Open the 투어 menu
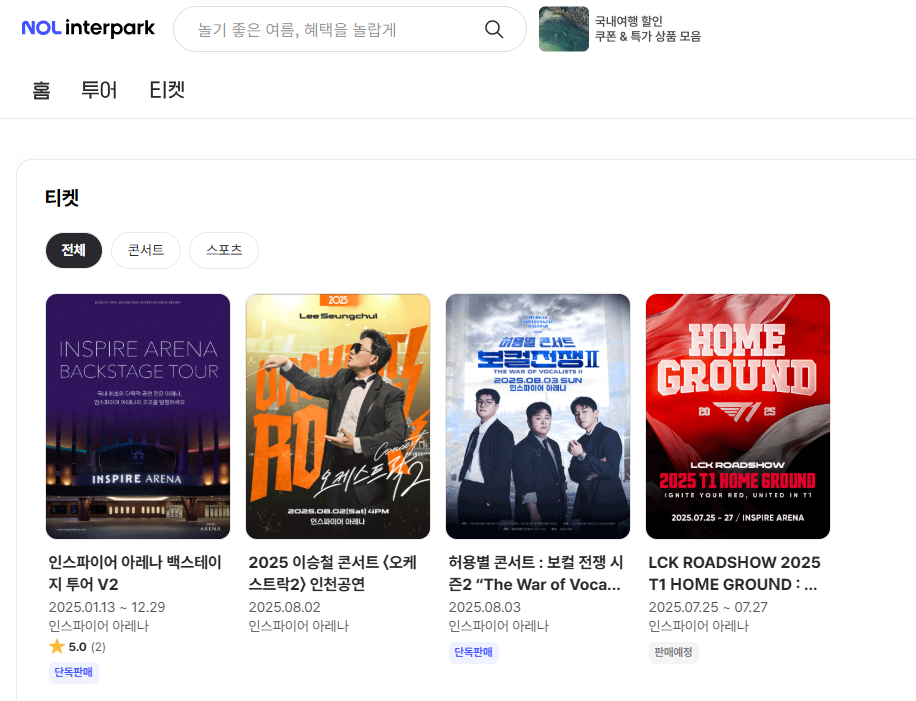Screen dimensions: 916x701 pos(99,91)
